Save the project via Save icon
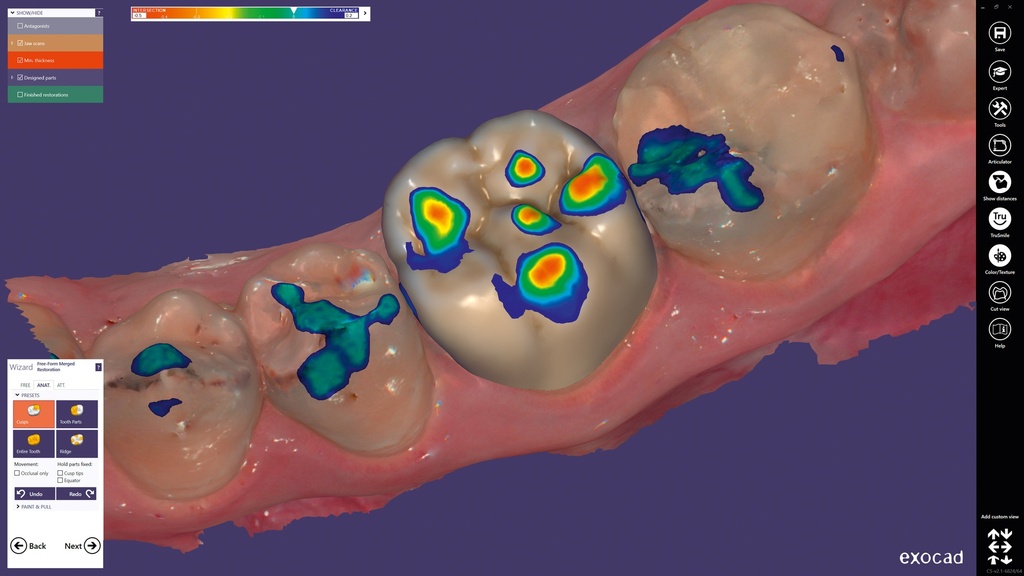1024x576 pixels. click(x=999, y=33)
